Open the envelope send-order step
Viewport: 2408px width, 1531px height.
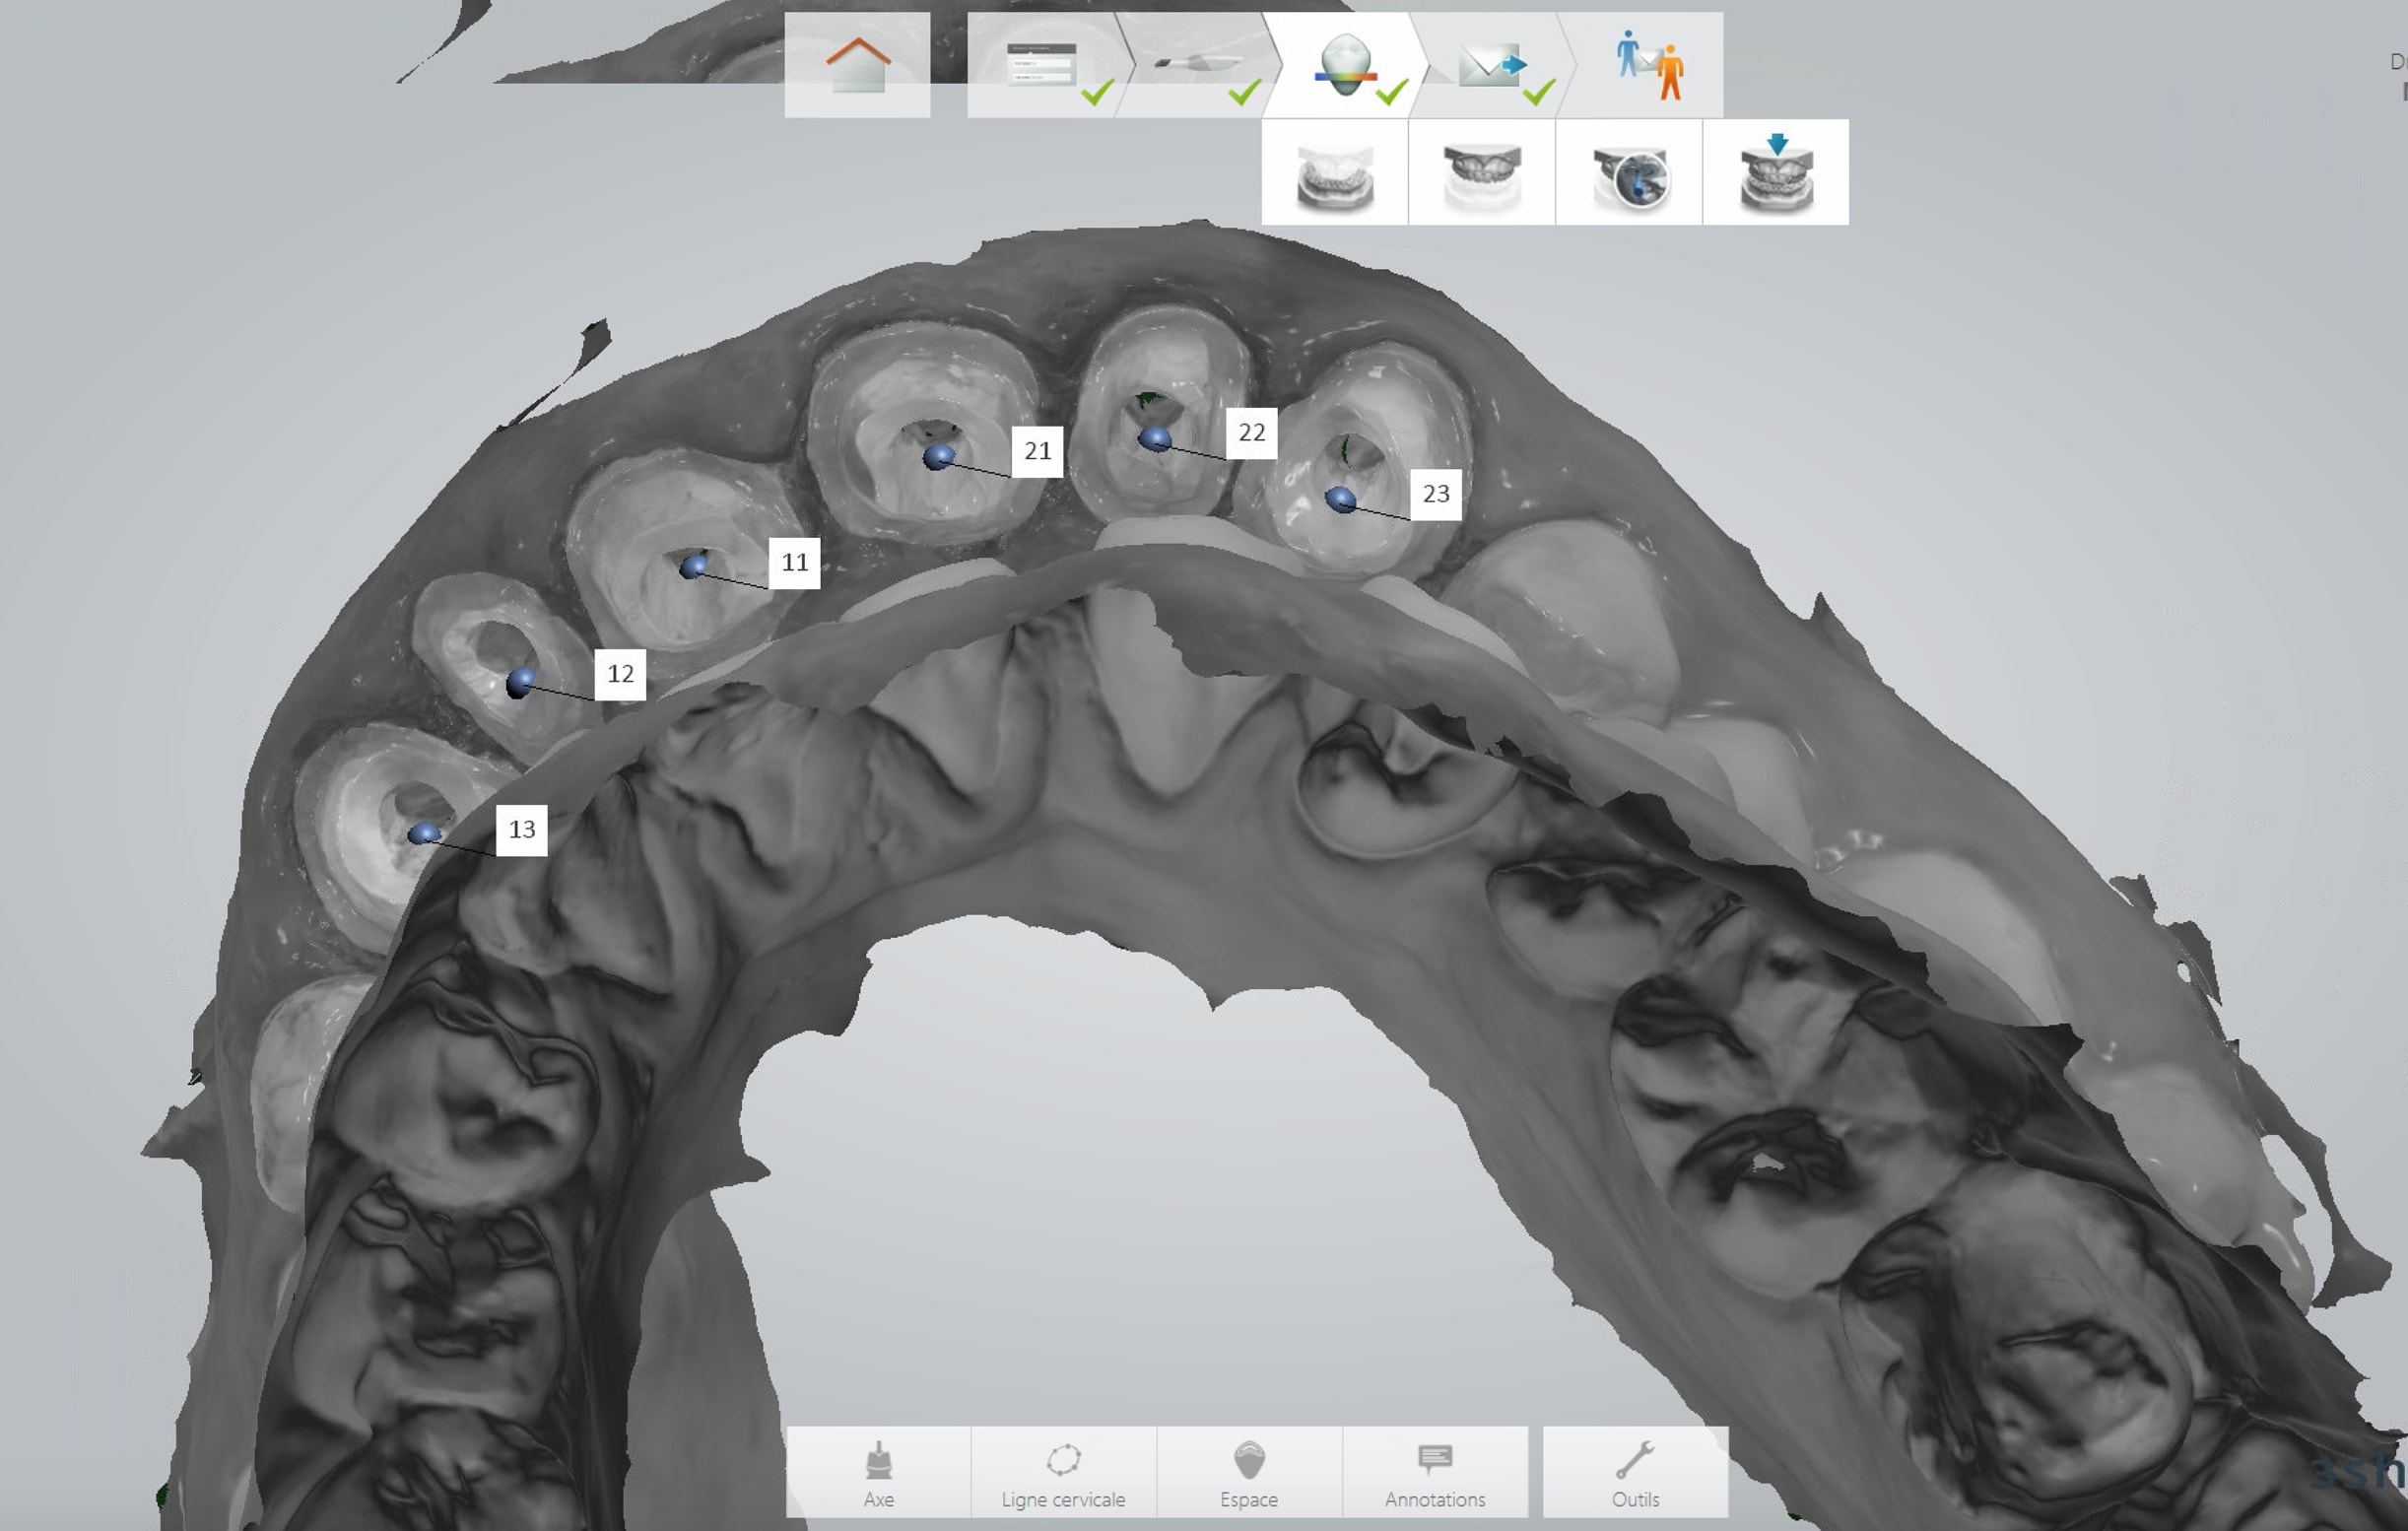(x=1490, y=66)
